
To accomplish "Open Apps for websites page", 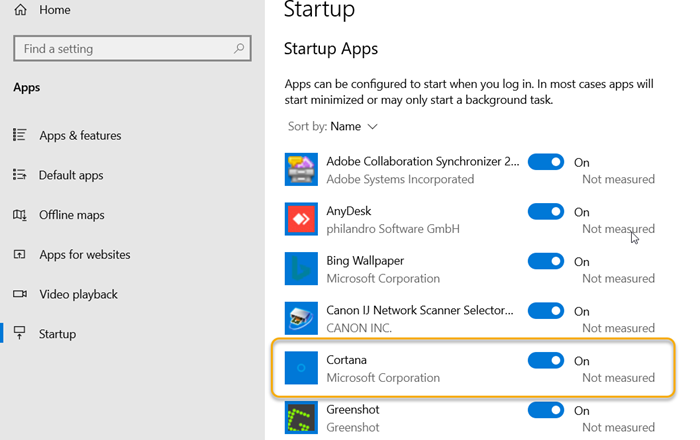I will (84, 255).
